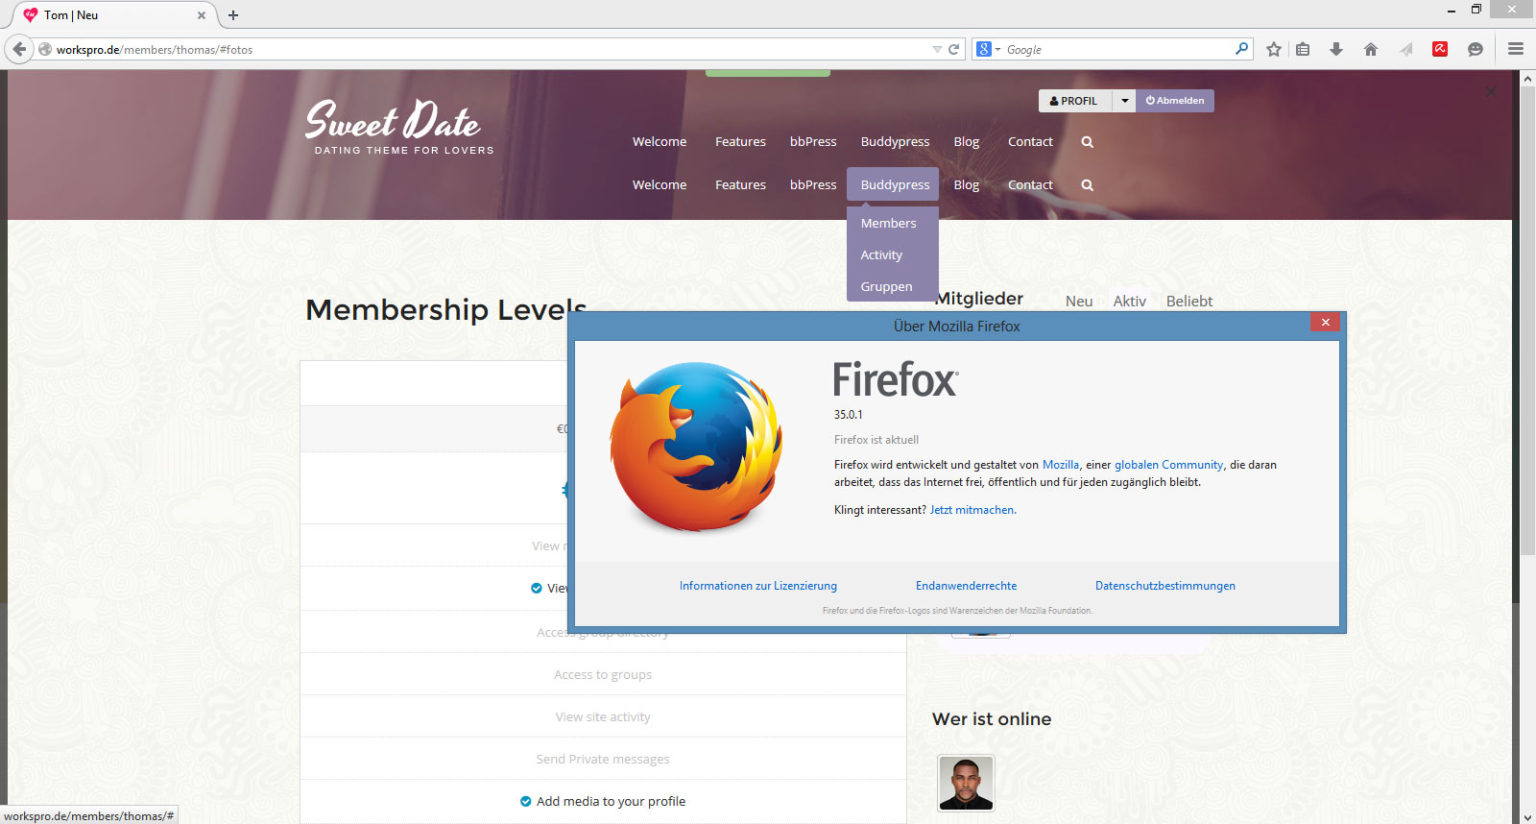Reload the page with refresh icon
1536x824 pixels.
954,49
